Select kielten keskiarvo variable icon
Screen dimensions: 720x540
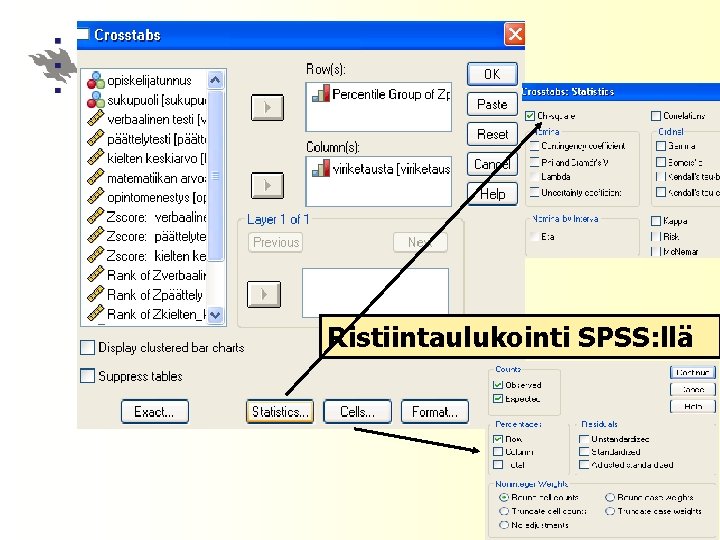[x=96, y=158]
